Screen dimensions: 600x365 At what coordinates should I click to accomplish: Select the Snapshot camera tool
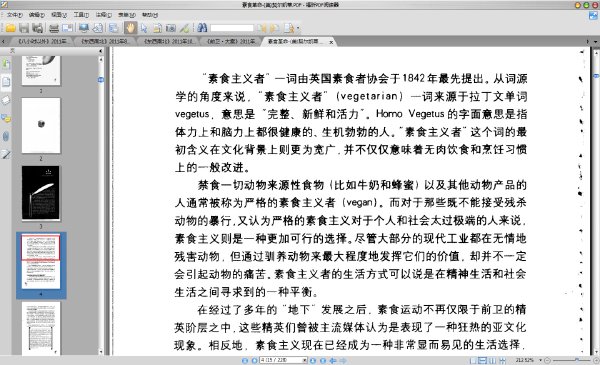tap(171, 28)
